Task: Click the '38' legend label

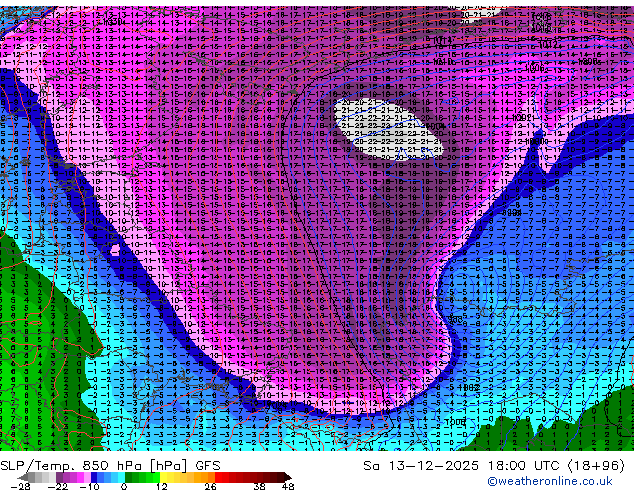Action: coord(260,486)
